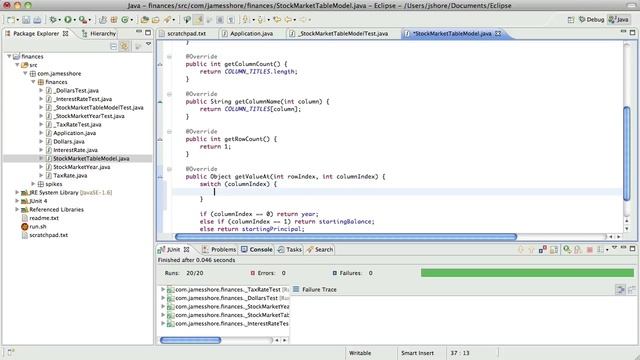Select TaxRate.java in Package Explorer
The height and width of the screenshot is (360, 640).
70,176
